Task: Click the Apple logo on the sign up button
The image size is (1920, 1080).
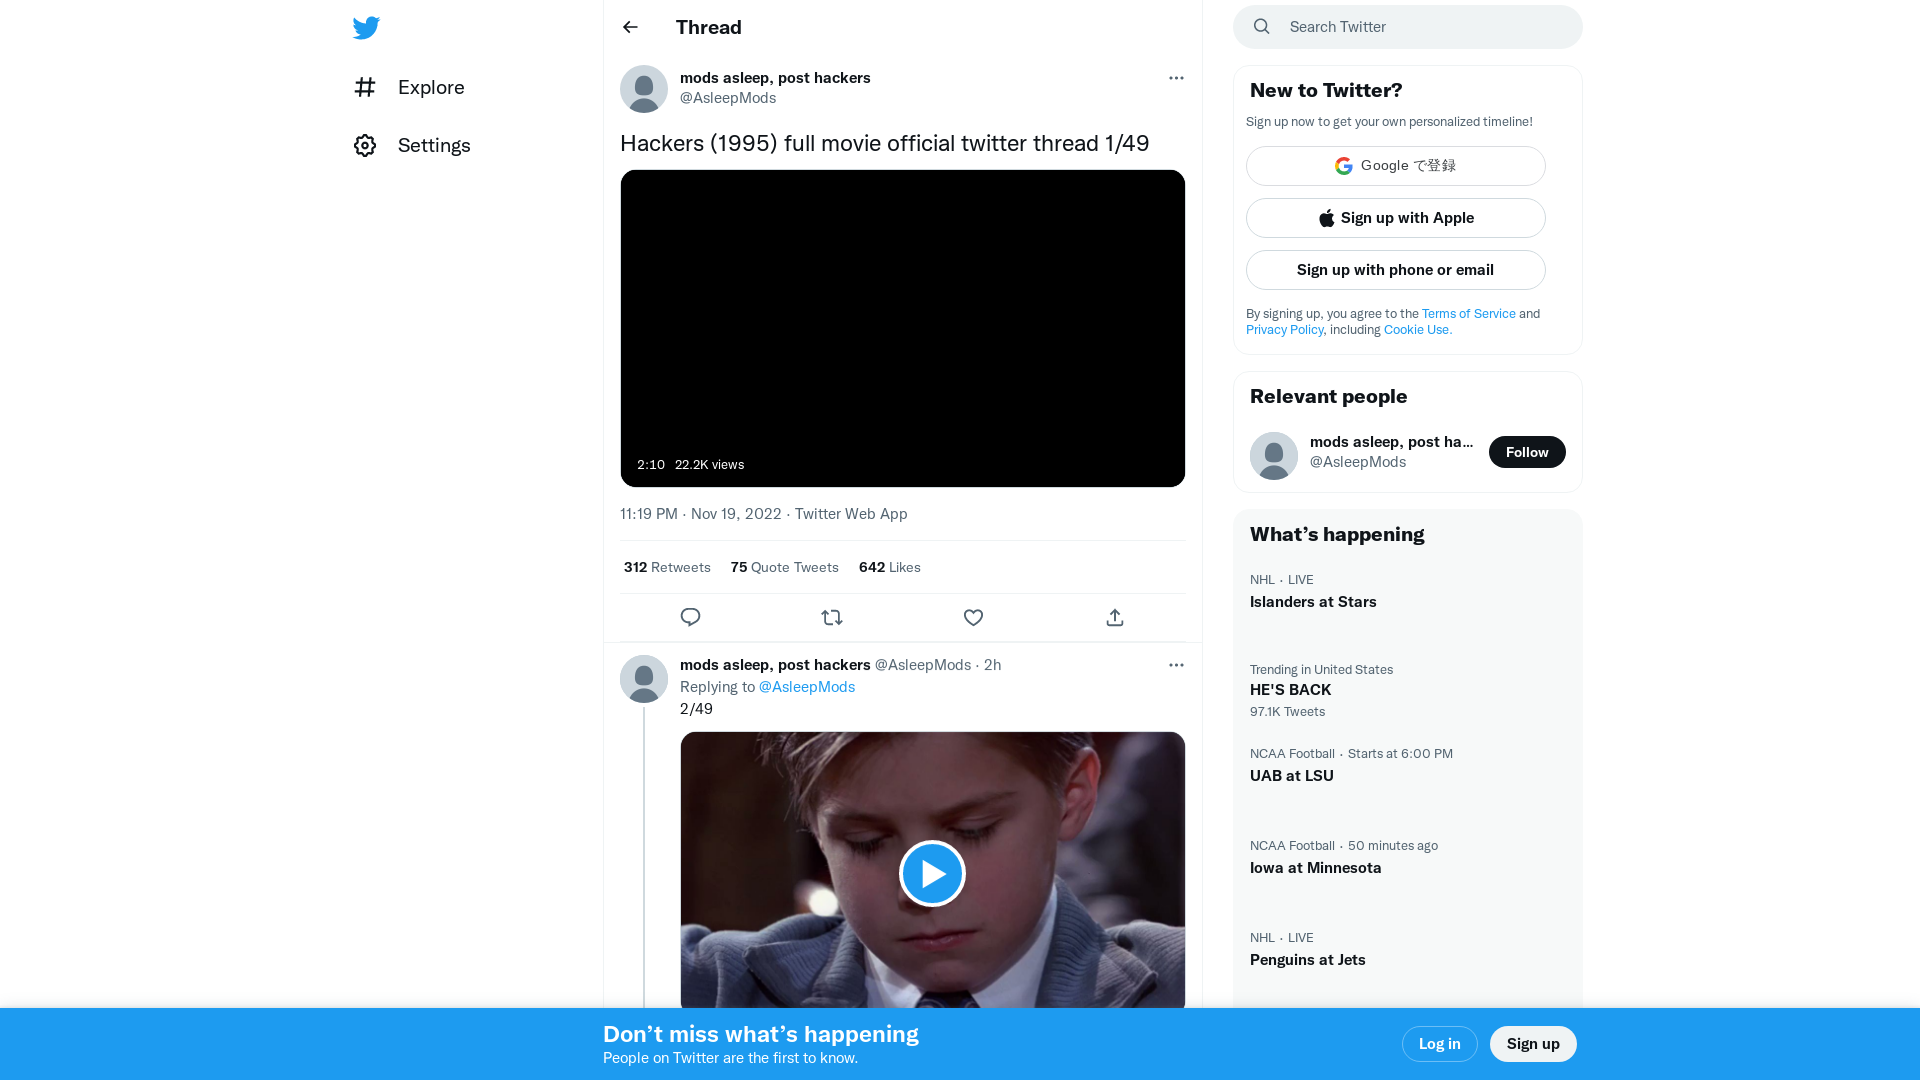Action: pyautogui.click(x=1326, y=218)
